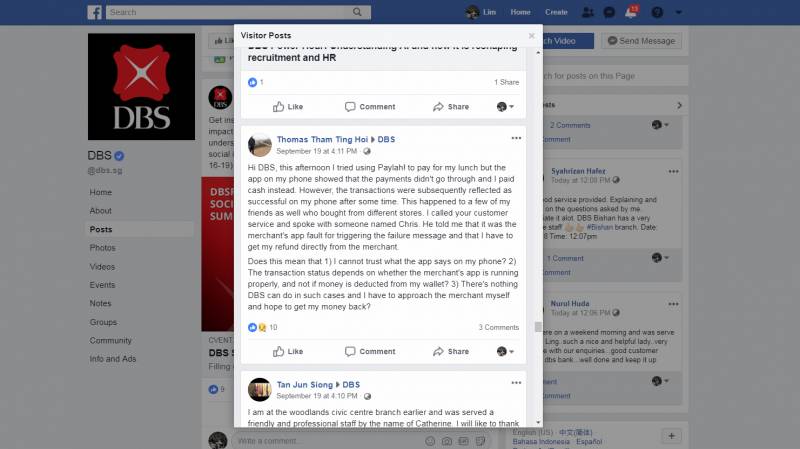800x449 pixels.
Task: Open the help question mark icon
Action: [657, 12]
